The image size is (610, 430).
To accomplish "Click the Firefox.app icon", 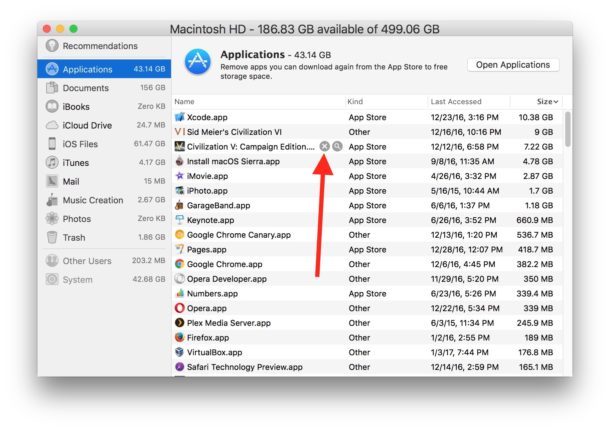I will [x=179, y=338].
